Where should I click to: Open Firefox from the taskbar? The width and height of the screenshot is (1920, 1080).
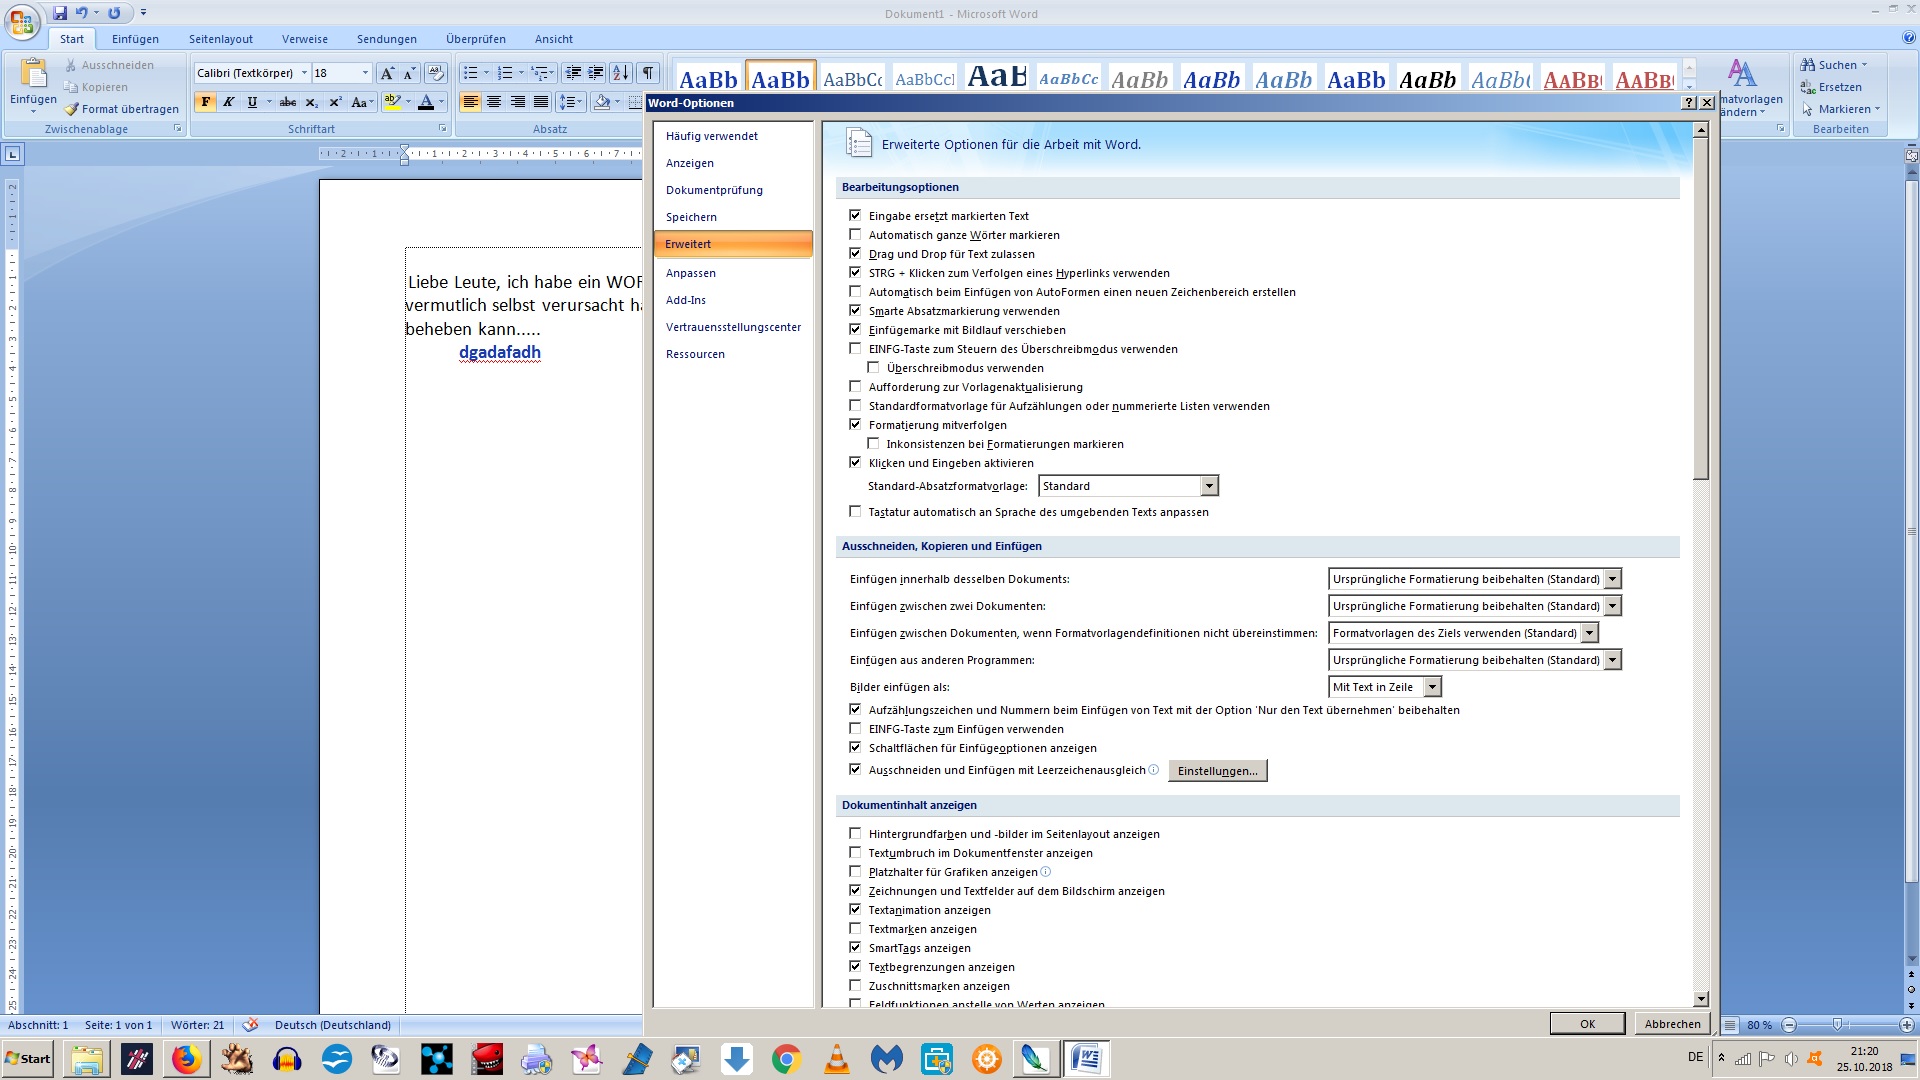tap(186, 1059)
